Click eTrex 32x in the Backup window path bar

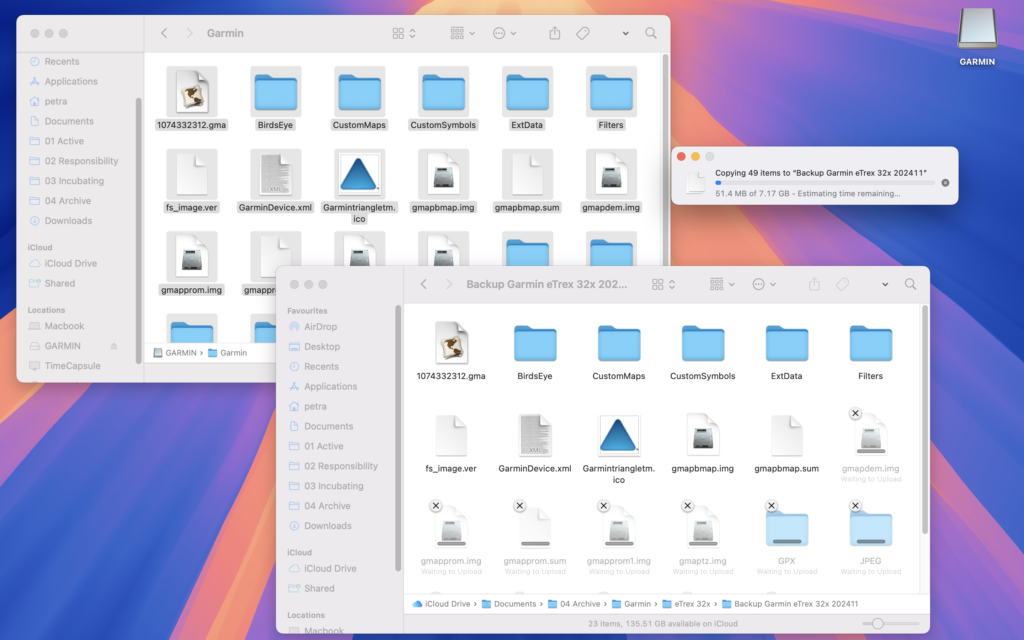coord(686,604)
